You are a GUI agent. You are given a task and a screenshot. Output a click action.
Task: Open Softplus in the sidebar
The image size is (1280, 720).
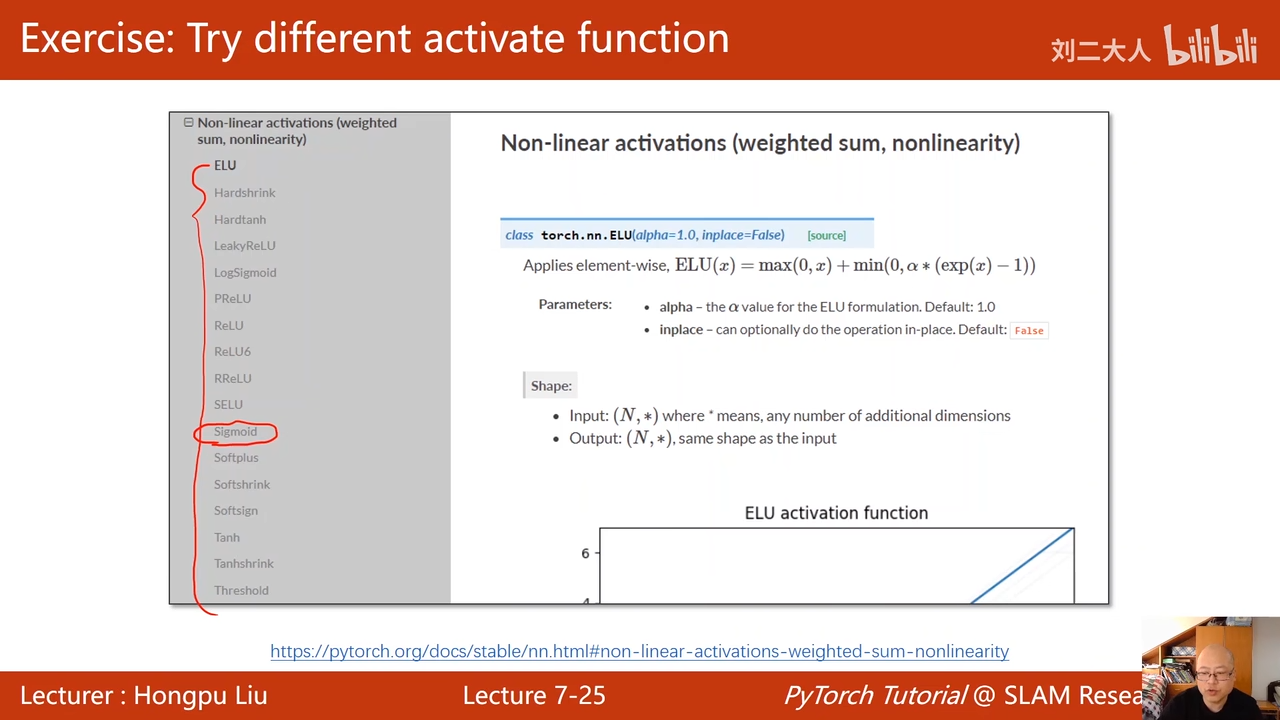(x=236, y=458)
